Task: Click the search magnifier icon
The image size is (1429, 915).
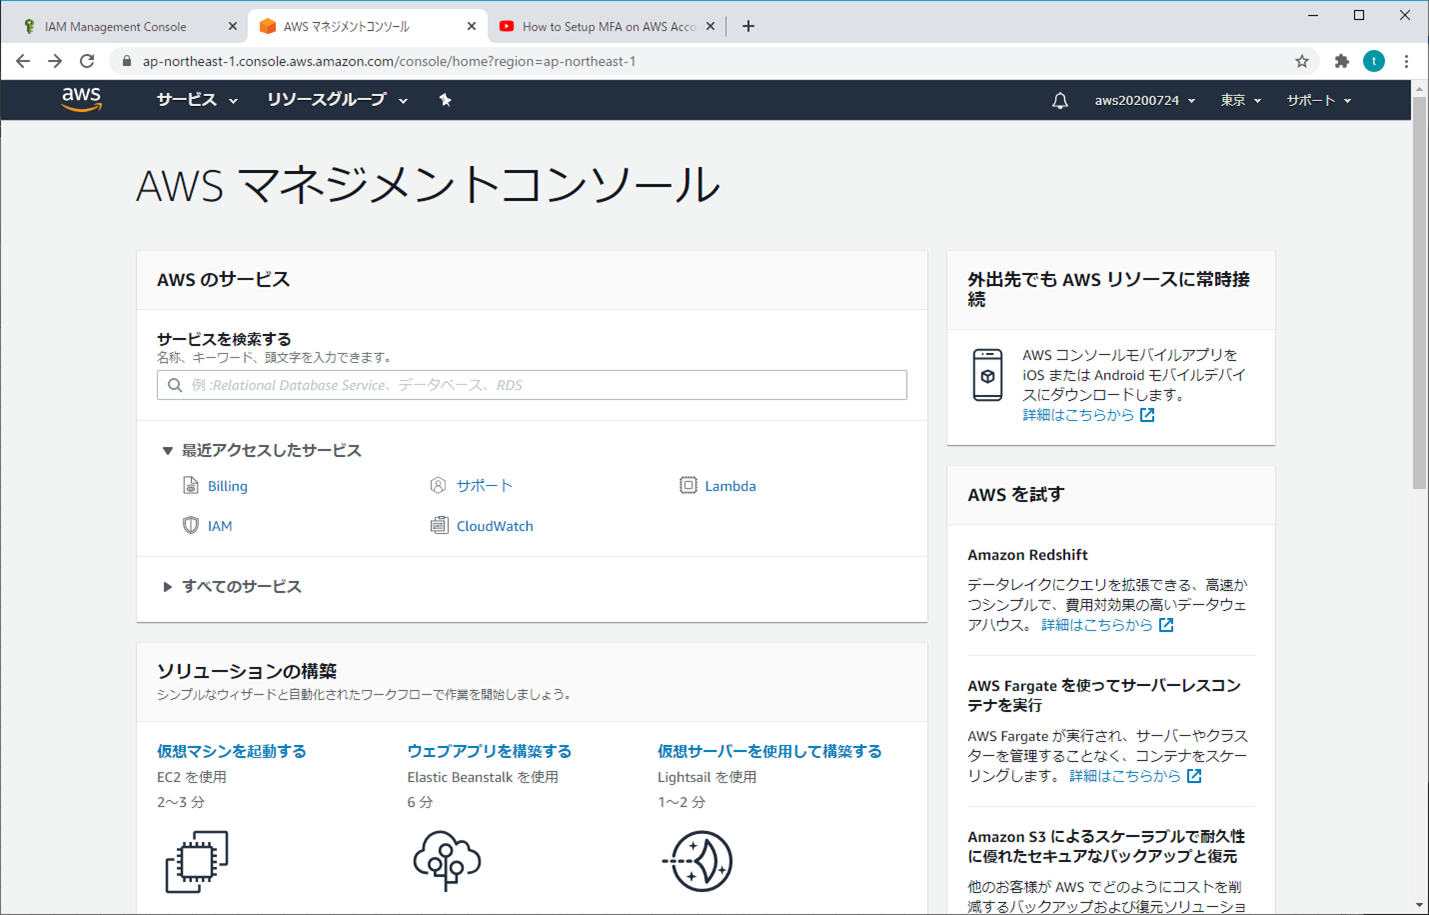Action: click(175, 385)
